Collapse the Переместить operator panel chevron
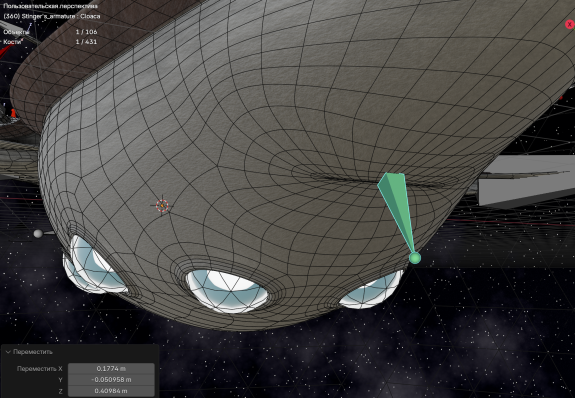This screenshot has width=575, height=398. click(x=8, y=352)
